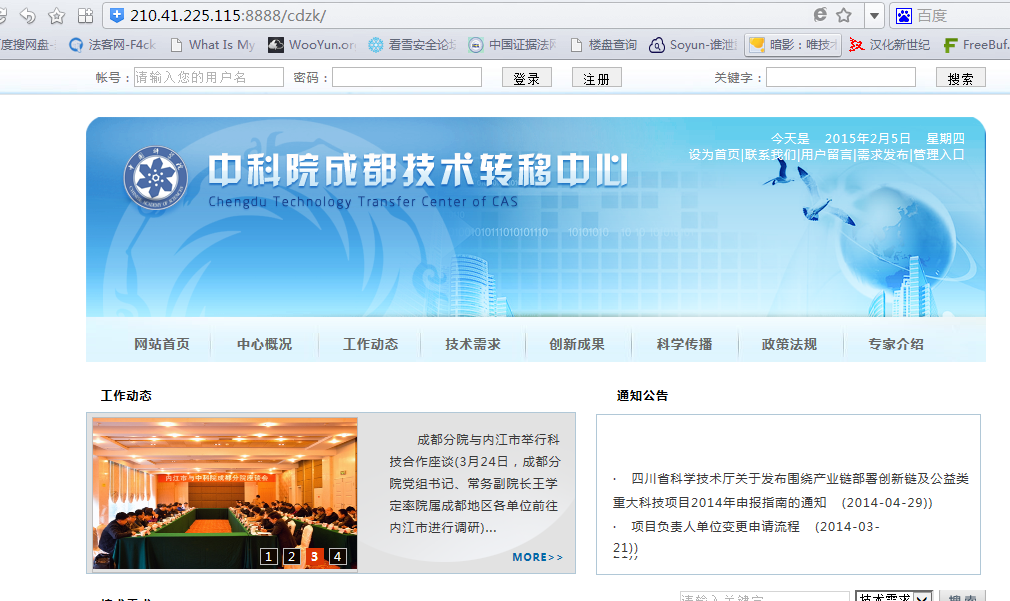
Task: Click the 密码 password input field
Action: pos(406,77)
